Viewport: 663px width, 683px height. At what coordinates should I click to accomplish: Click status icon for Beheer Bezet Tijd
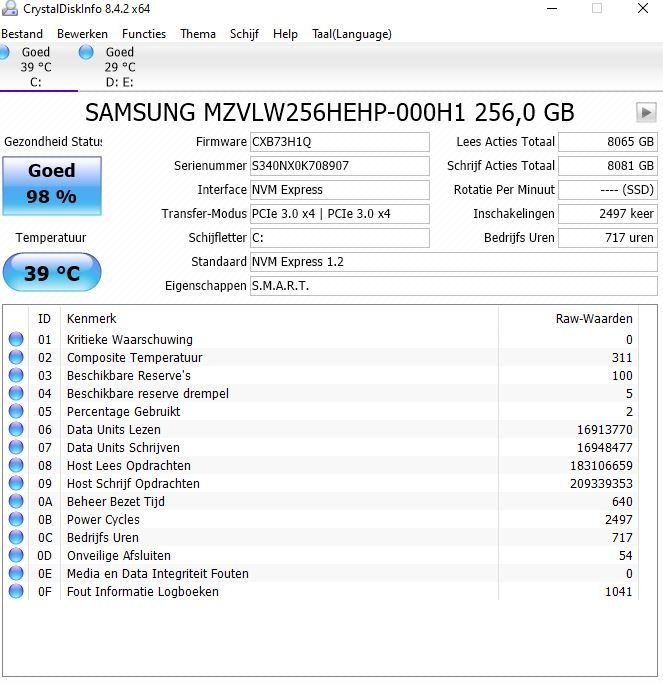[x=16, y=501]
